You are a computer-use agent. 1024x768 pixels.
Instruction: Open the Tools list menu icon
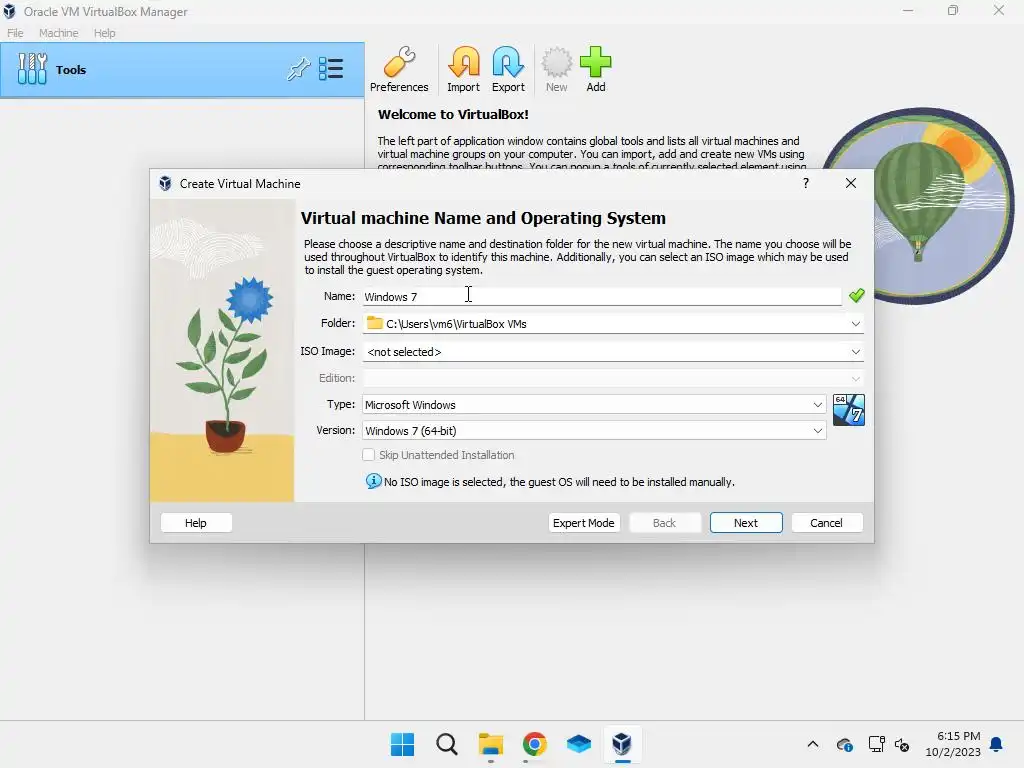tap(331, 69)
